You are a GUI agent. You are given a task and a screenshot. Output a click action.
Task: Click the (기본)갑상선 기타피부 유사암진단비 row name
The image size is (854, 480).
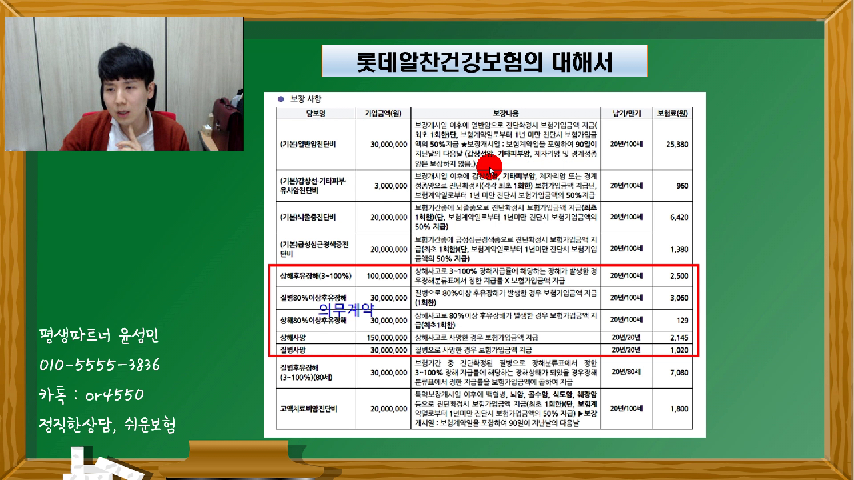click(x=313, y=186)
